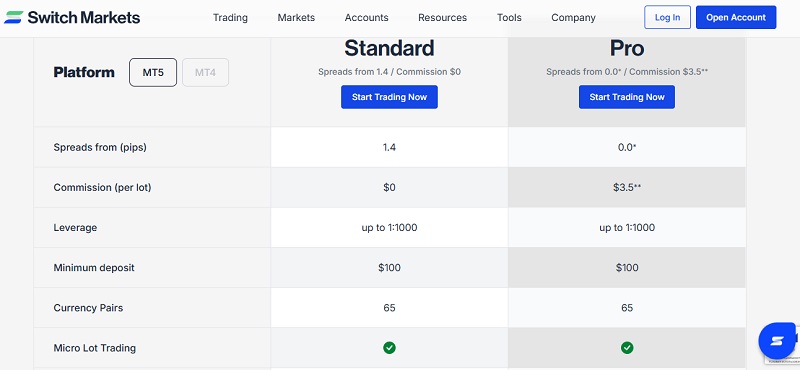The width and height of the screenshot is (800, 370).
Task: Click 'Spreads from 1.4 / Commission $0' text
Action: pos(389,72)
